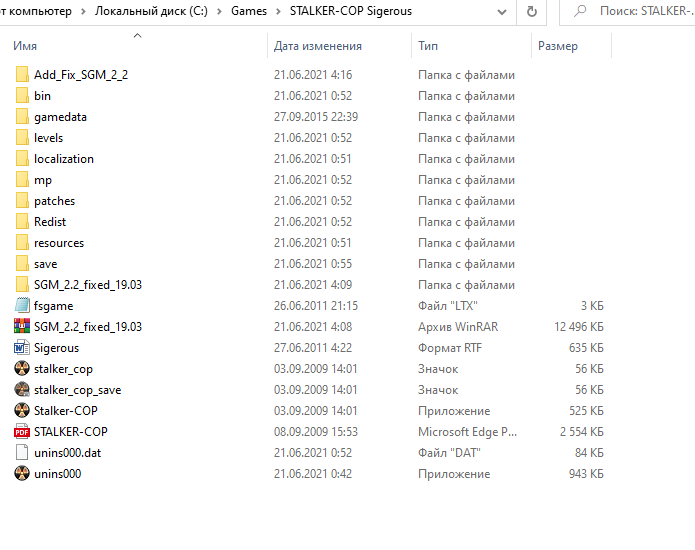Click the size 943 КБ
Viewport: 695px width, 550px height.
pos(586,473)
